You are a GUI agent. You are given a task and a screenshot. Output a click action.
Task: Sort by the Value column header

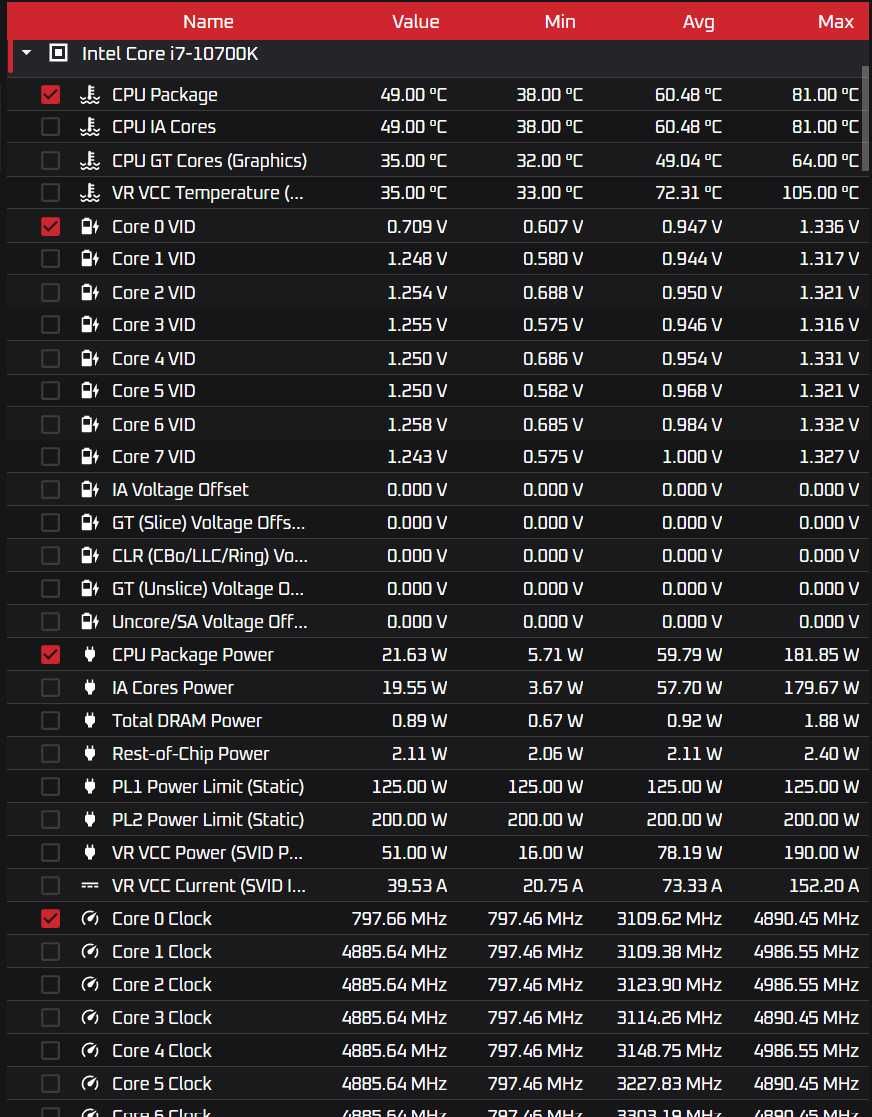click(x=415, y=21)
